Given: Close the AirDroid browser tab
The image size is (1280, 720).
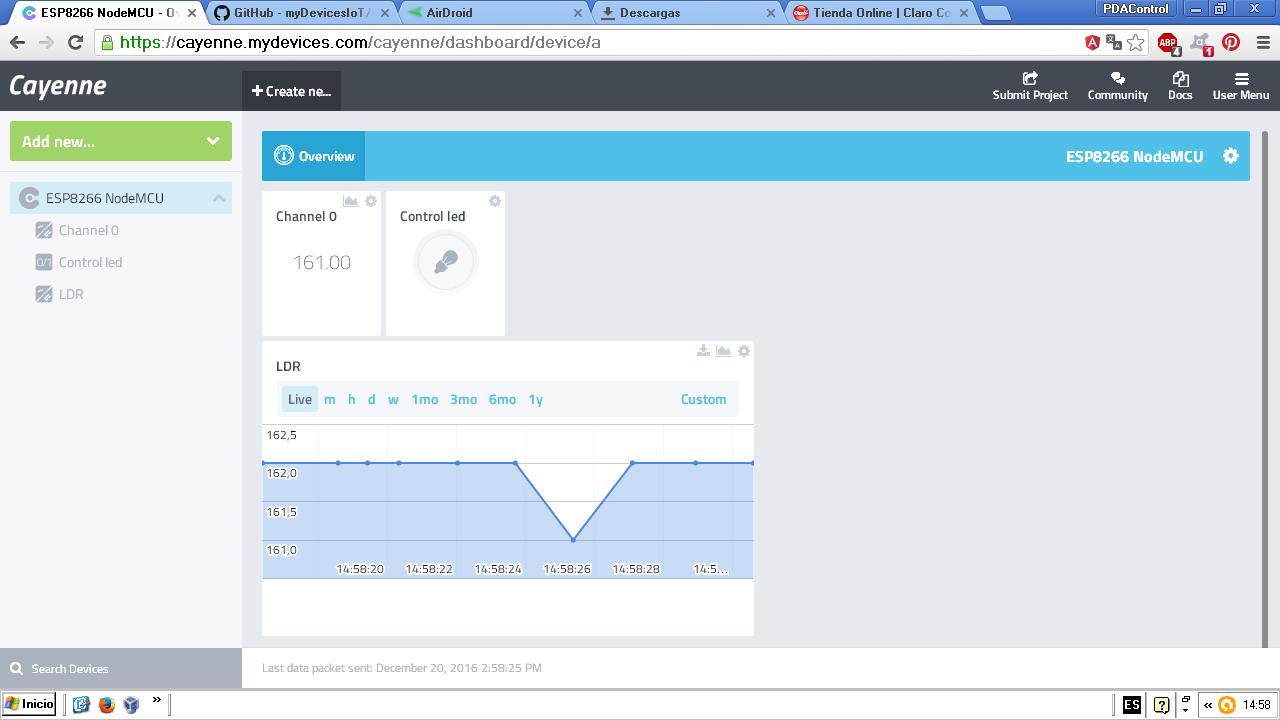Looking at the screenshot, I should point(578,13).
